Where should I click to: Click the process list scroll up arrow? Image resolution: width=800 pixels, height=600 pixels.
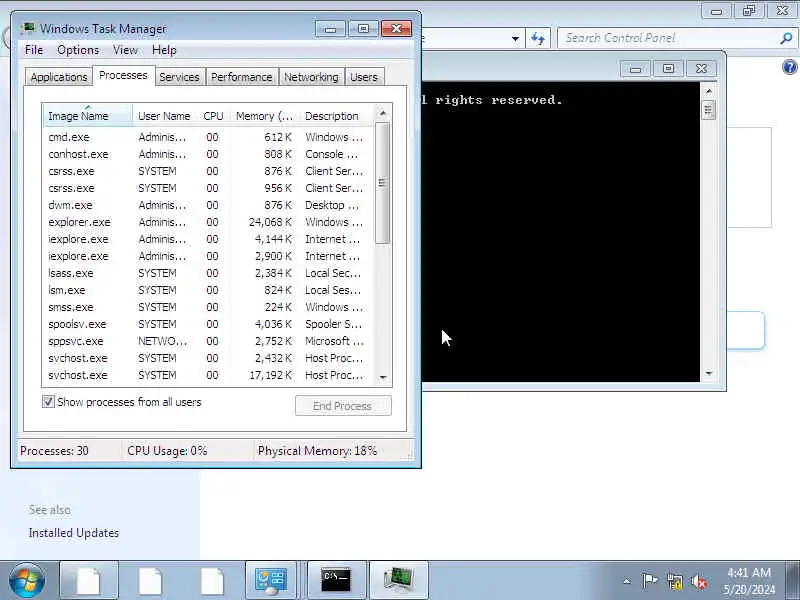(383, 113)
